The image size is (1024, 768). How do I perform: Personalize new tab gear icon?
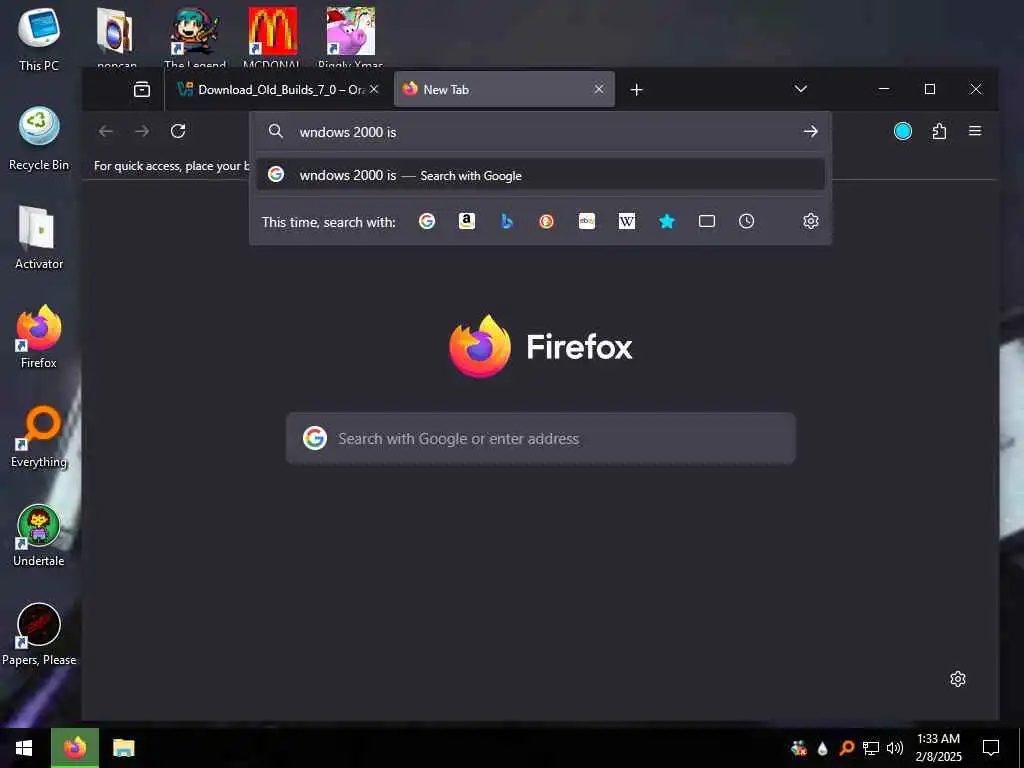point(957,679)
